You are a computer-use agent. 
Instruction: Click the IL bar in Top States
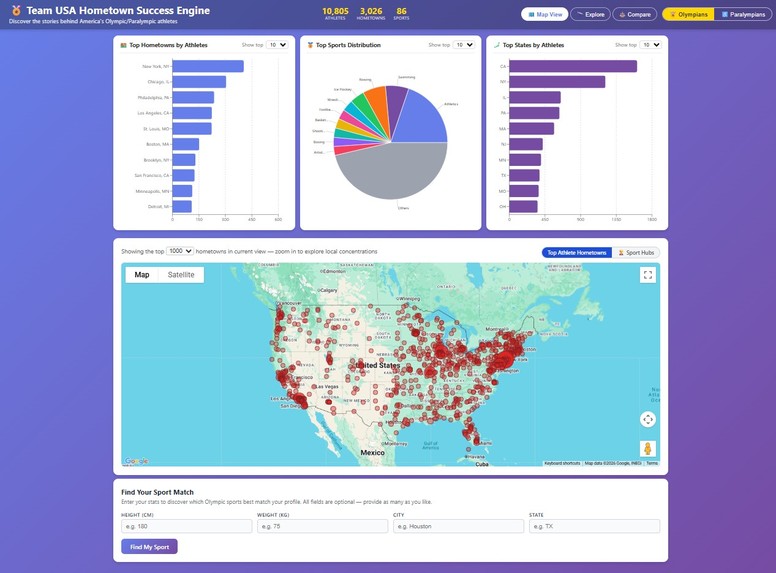click(535, 97)
